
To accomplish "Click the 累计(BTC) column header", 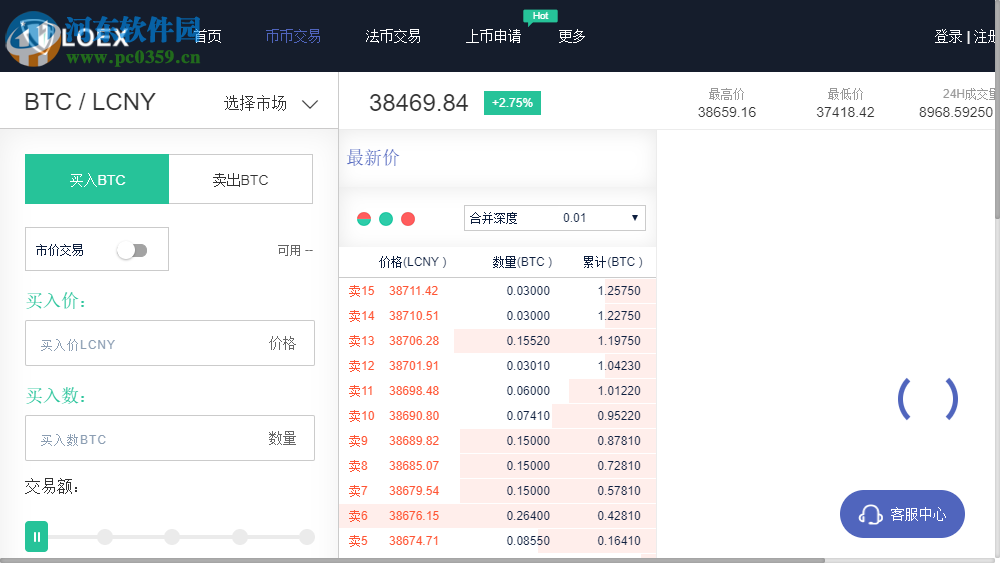I will (x=612, y=262).
